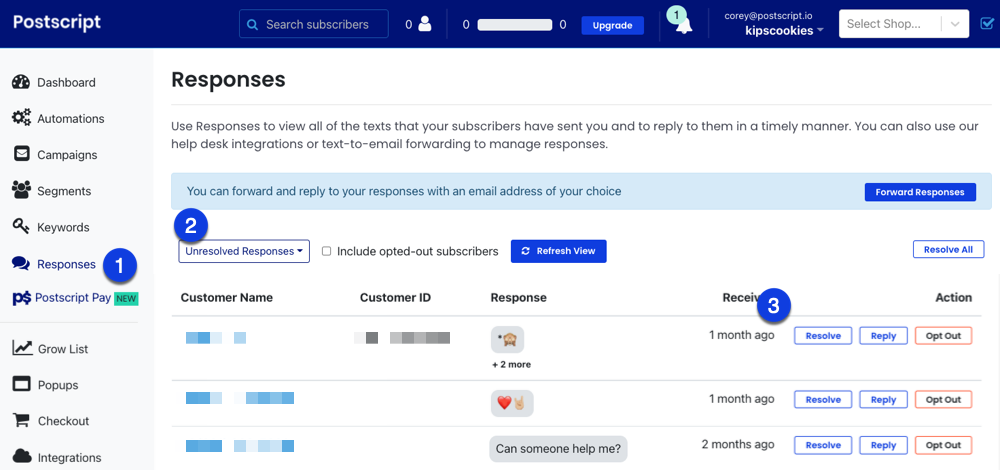Open customer name in heart emoji row
This screenshot has width=1000, height=470.
click(240, 399)
